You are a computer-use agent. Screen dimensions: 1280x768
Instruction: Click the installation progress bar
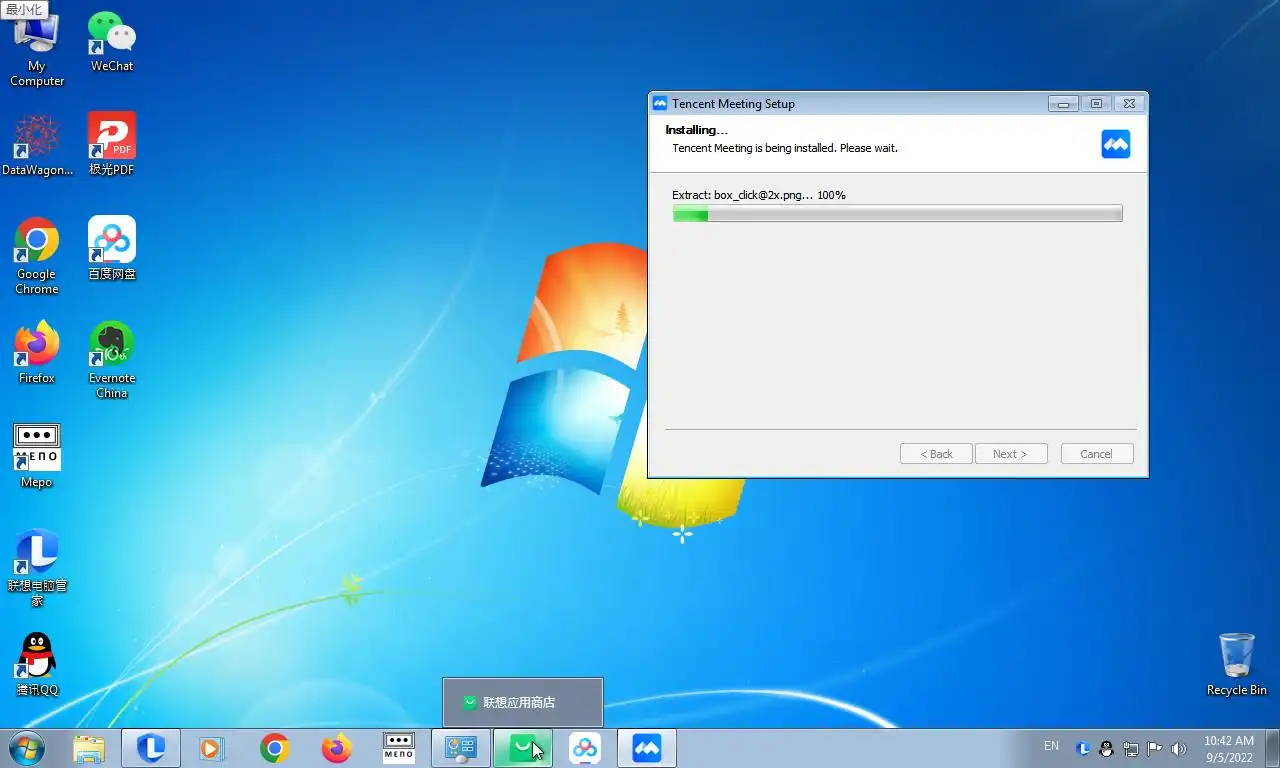[897, 213]
